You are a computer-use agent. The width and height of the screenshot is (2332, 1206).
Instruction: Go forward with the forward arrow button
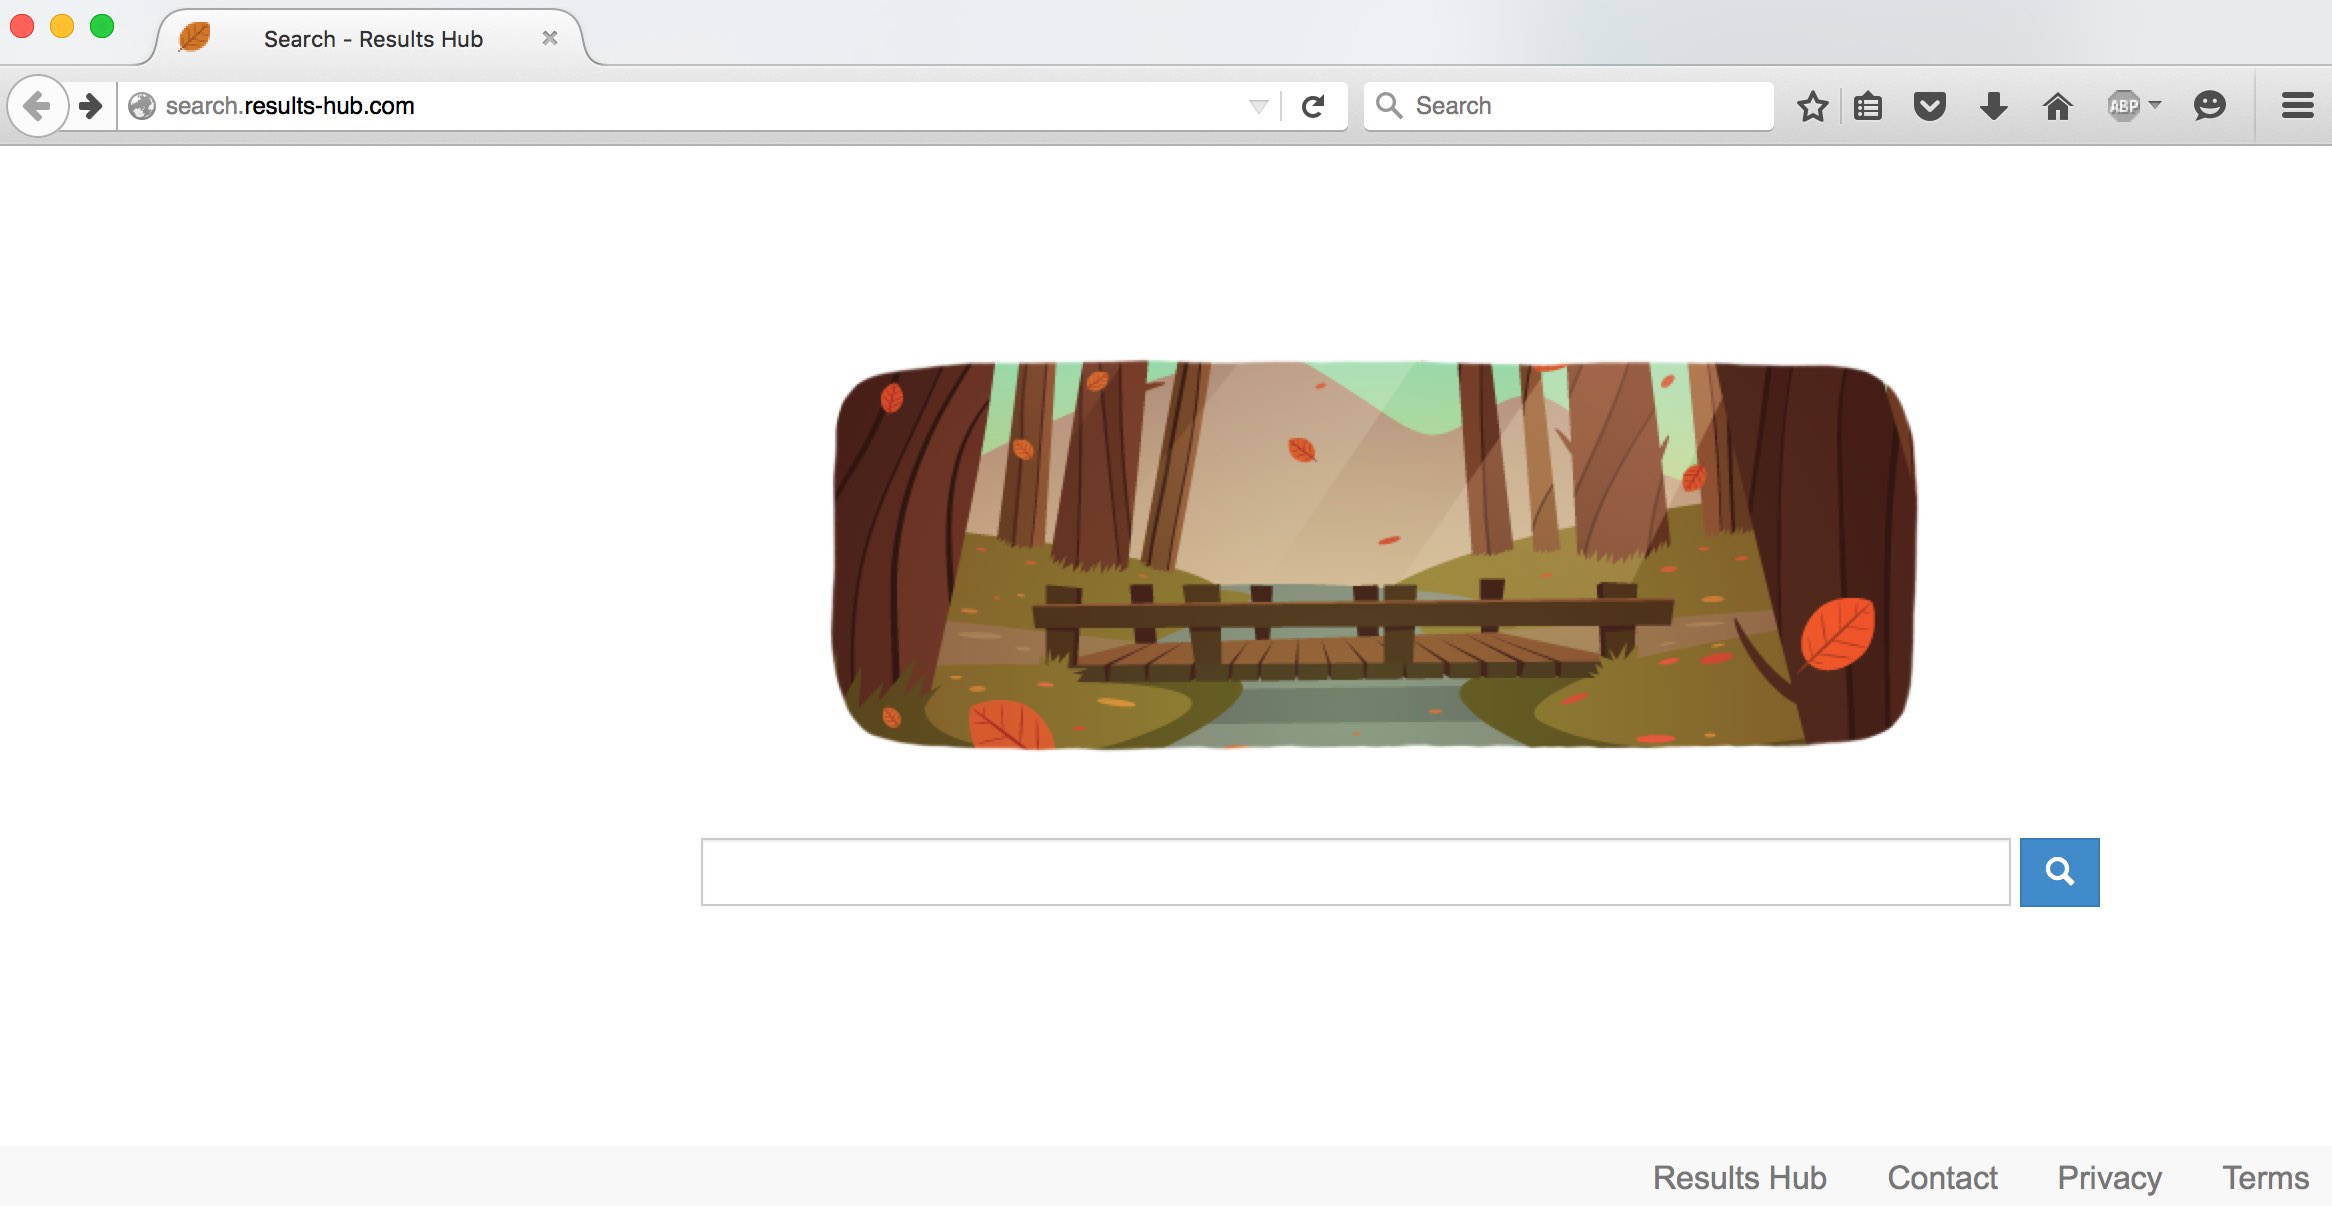pos(91,105)
